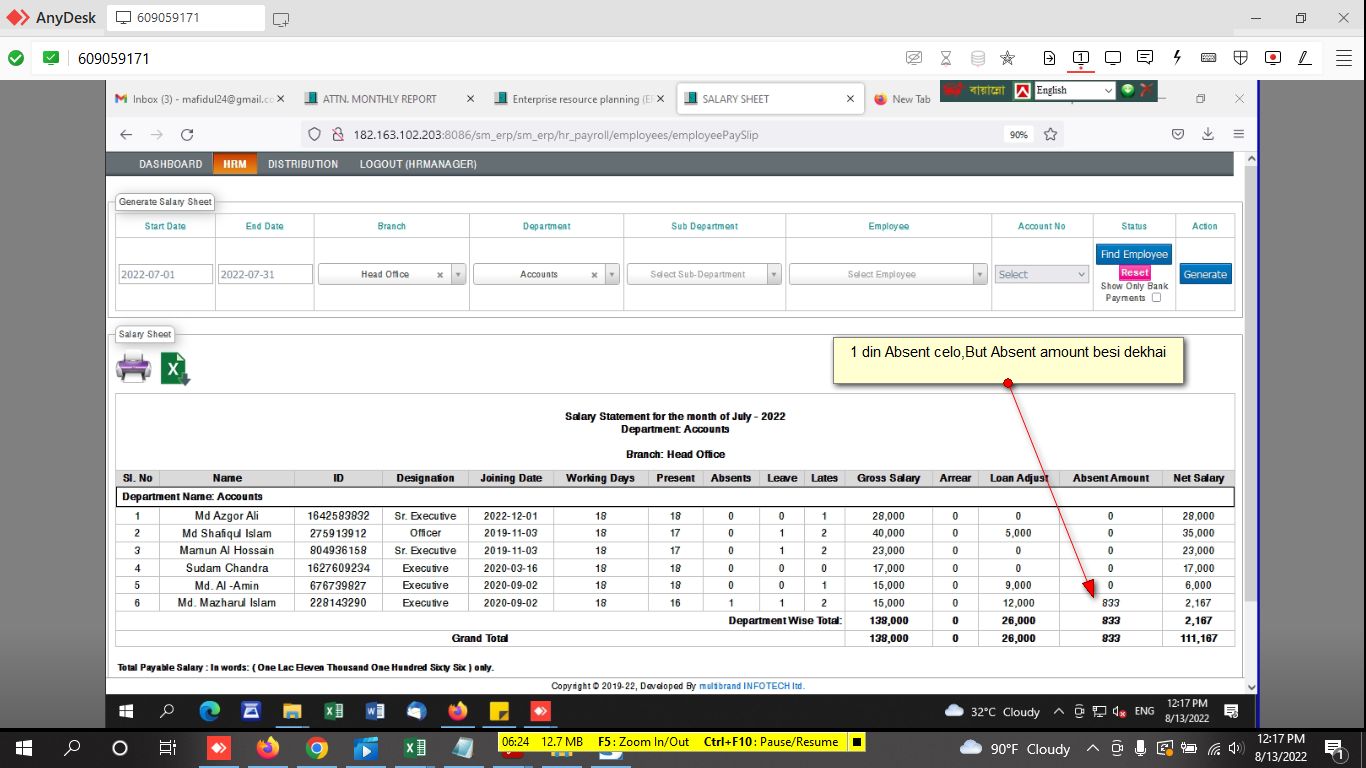The image size is (1366, 768).
Task: Click the Start Date input field
Action: pos(165,274)
